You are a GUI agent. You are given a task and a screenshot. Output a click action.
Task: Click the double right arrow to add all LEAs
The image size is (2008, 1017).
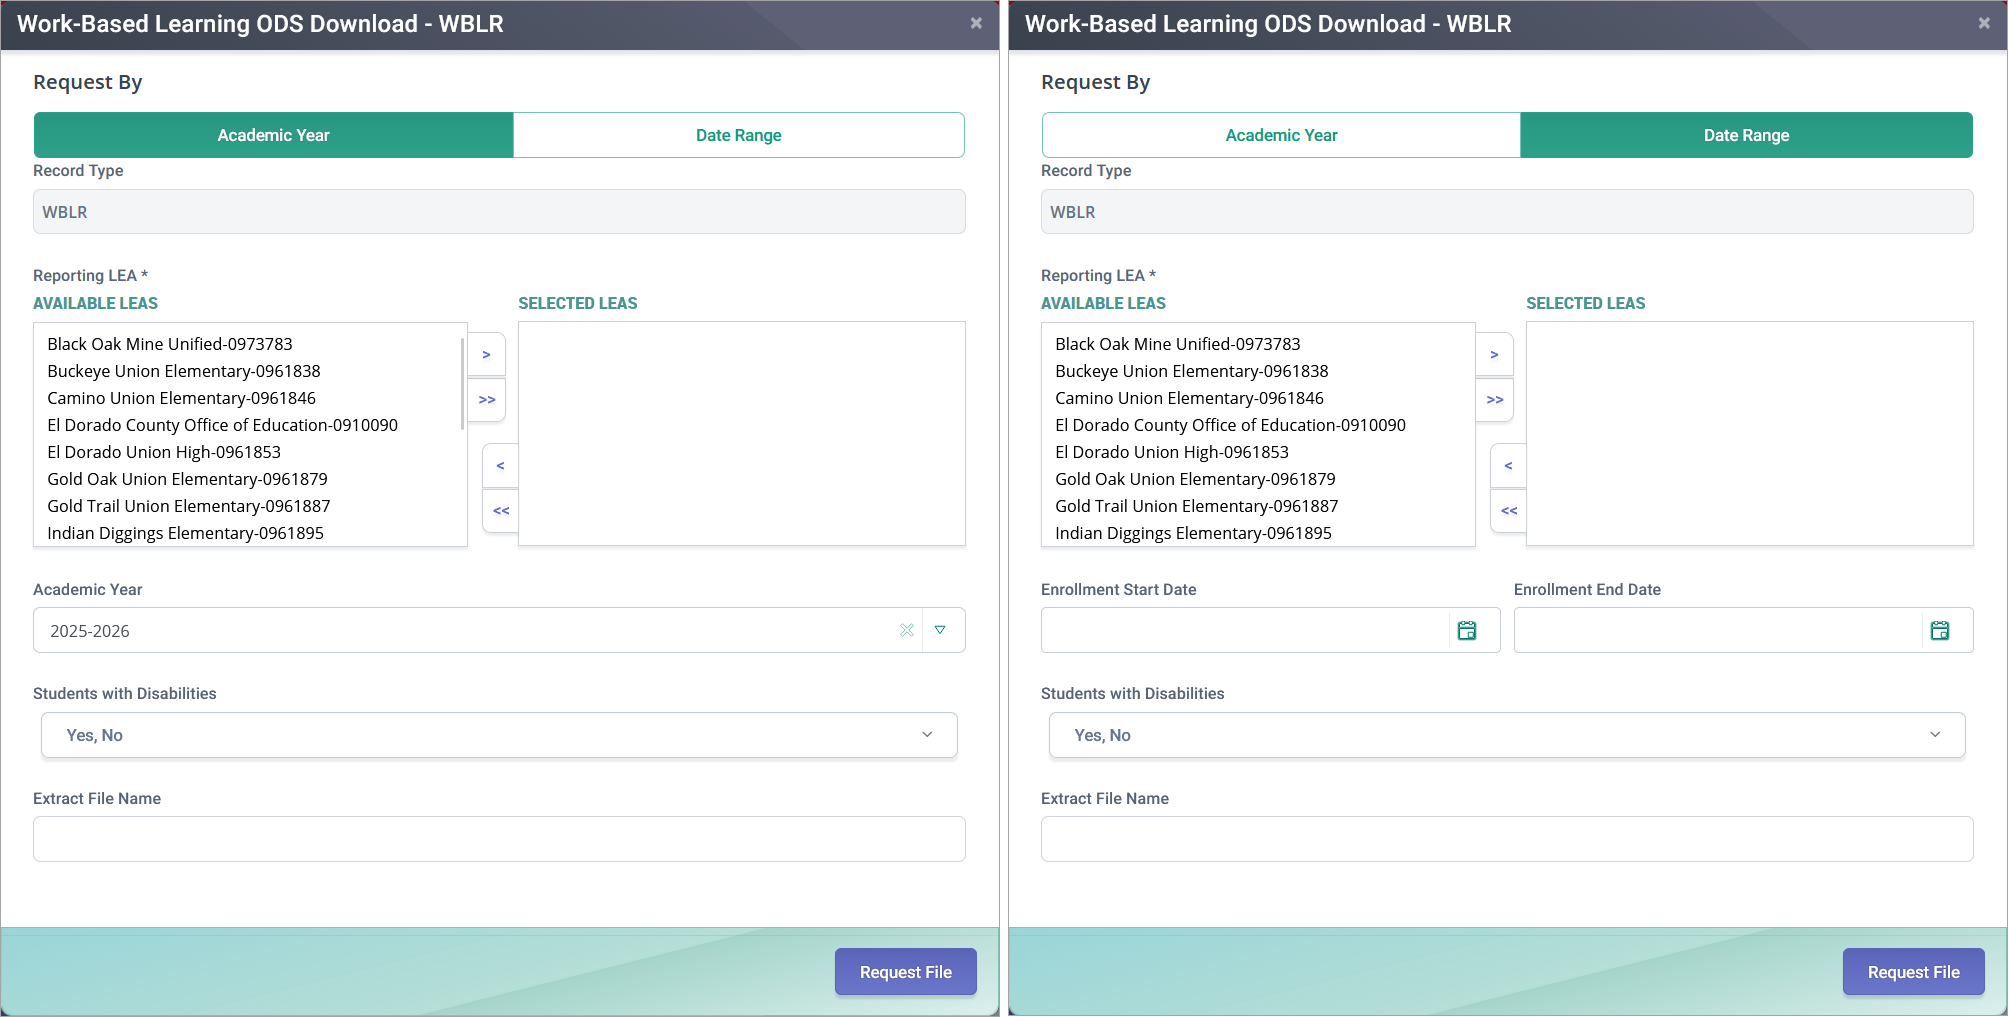[1494, 400]
